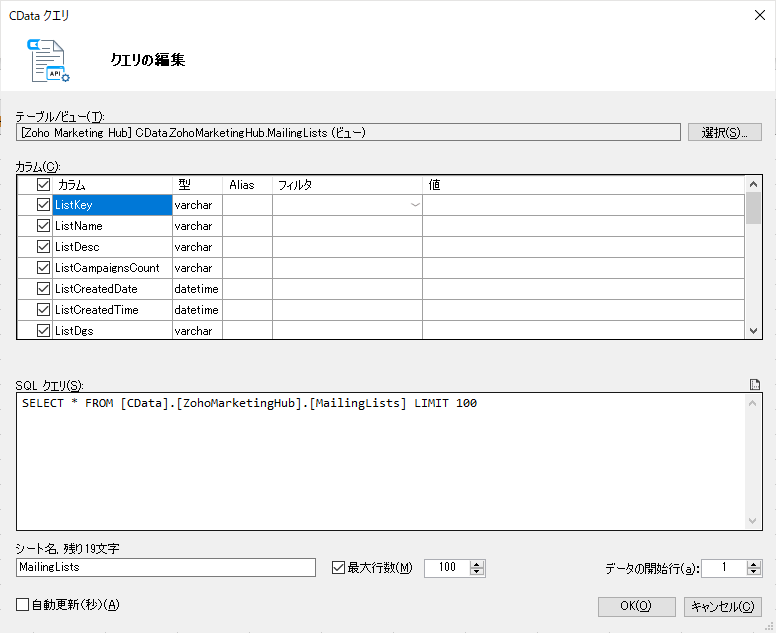Image resolution: width=776 pixels, height=633 pixels.
Task: Click the カラム column header
Action: (112, 185)
